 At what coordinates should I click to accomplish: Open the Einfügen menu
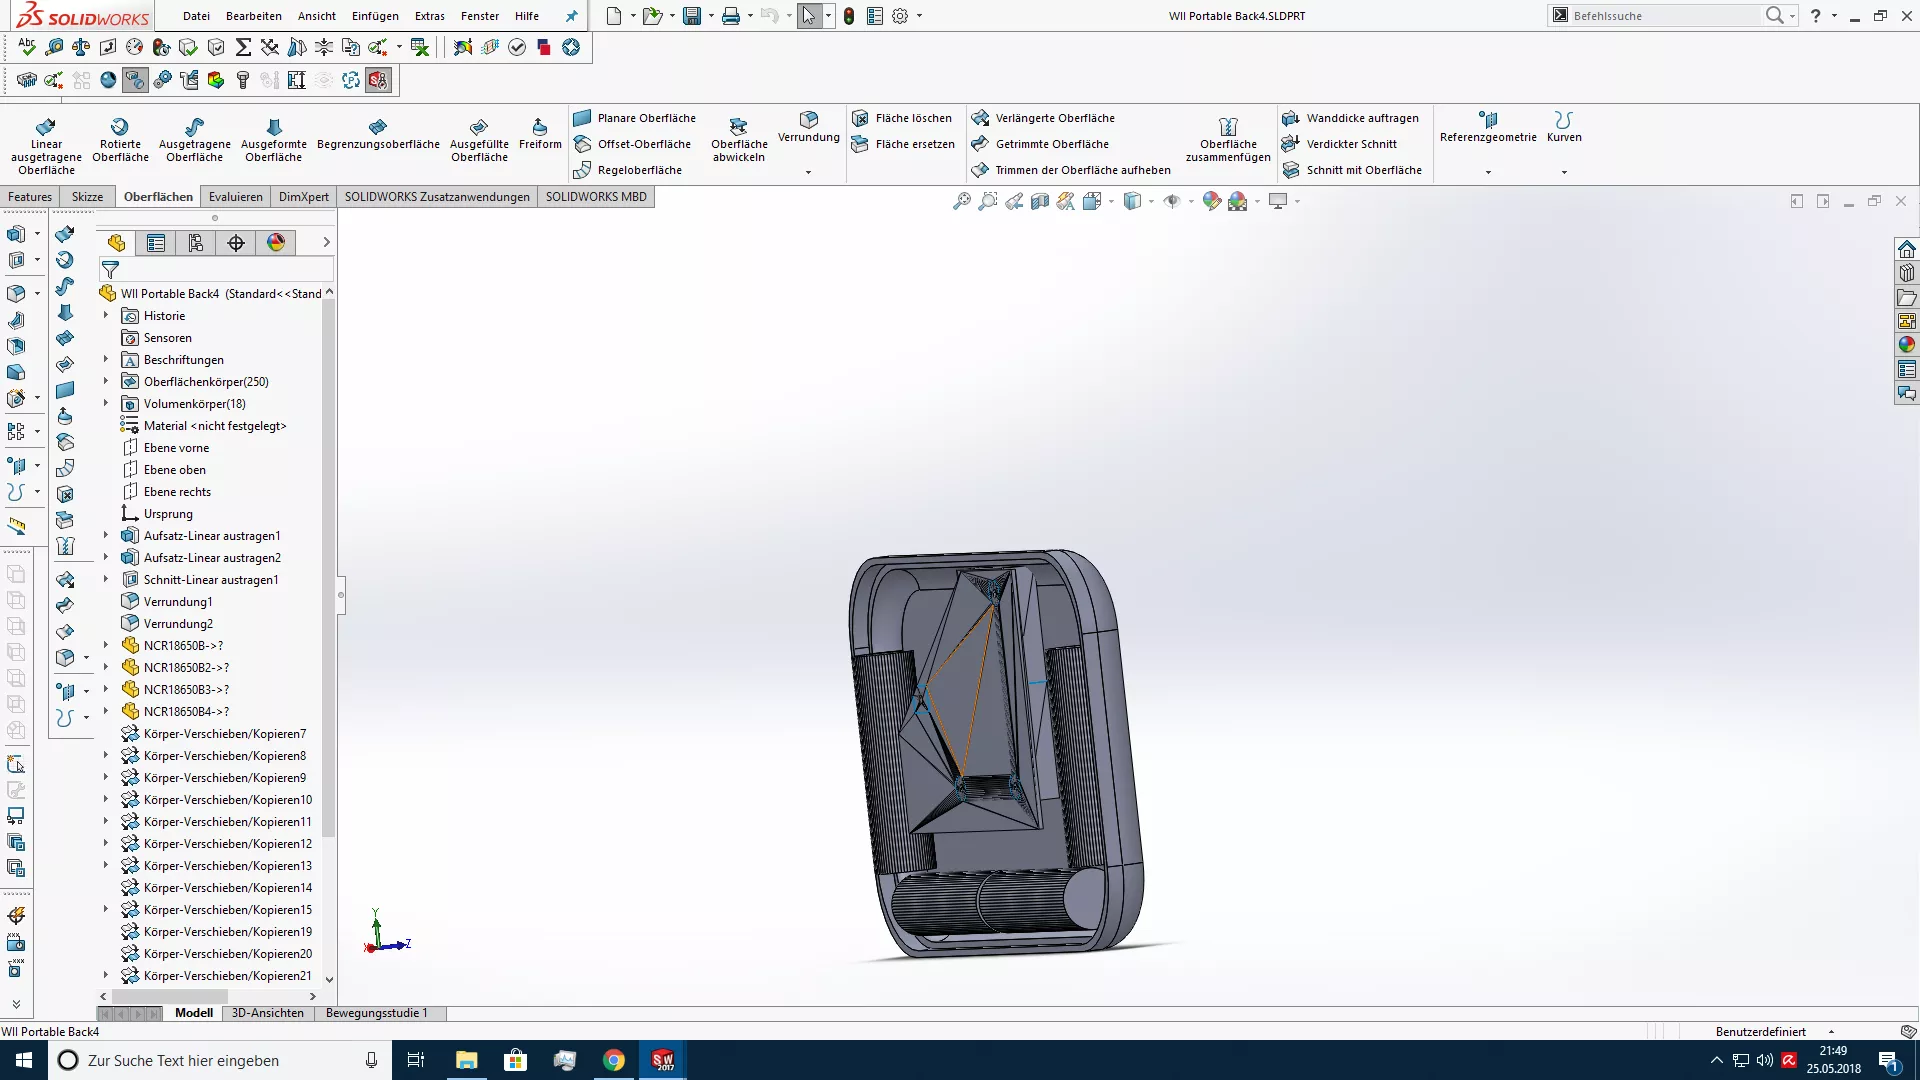click(x=375, y=16)
